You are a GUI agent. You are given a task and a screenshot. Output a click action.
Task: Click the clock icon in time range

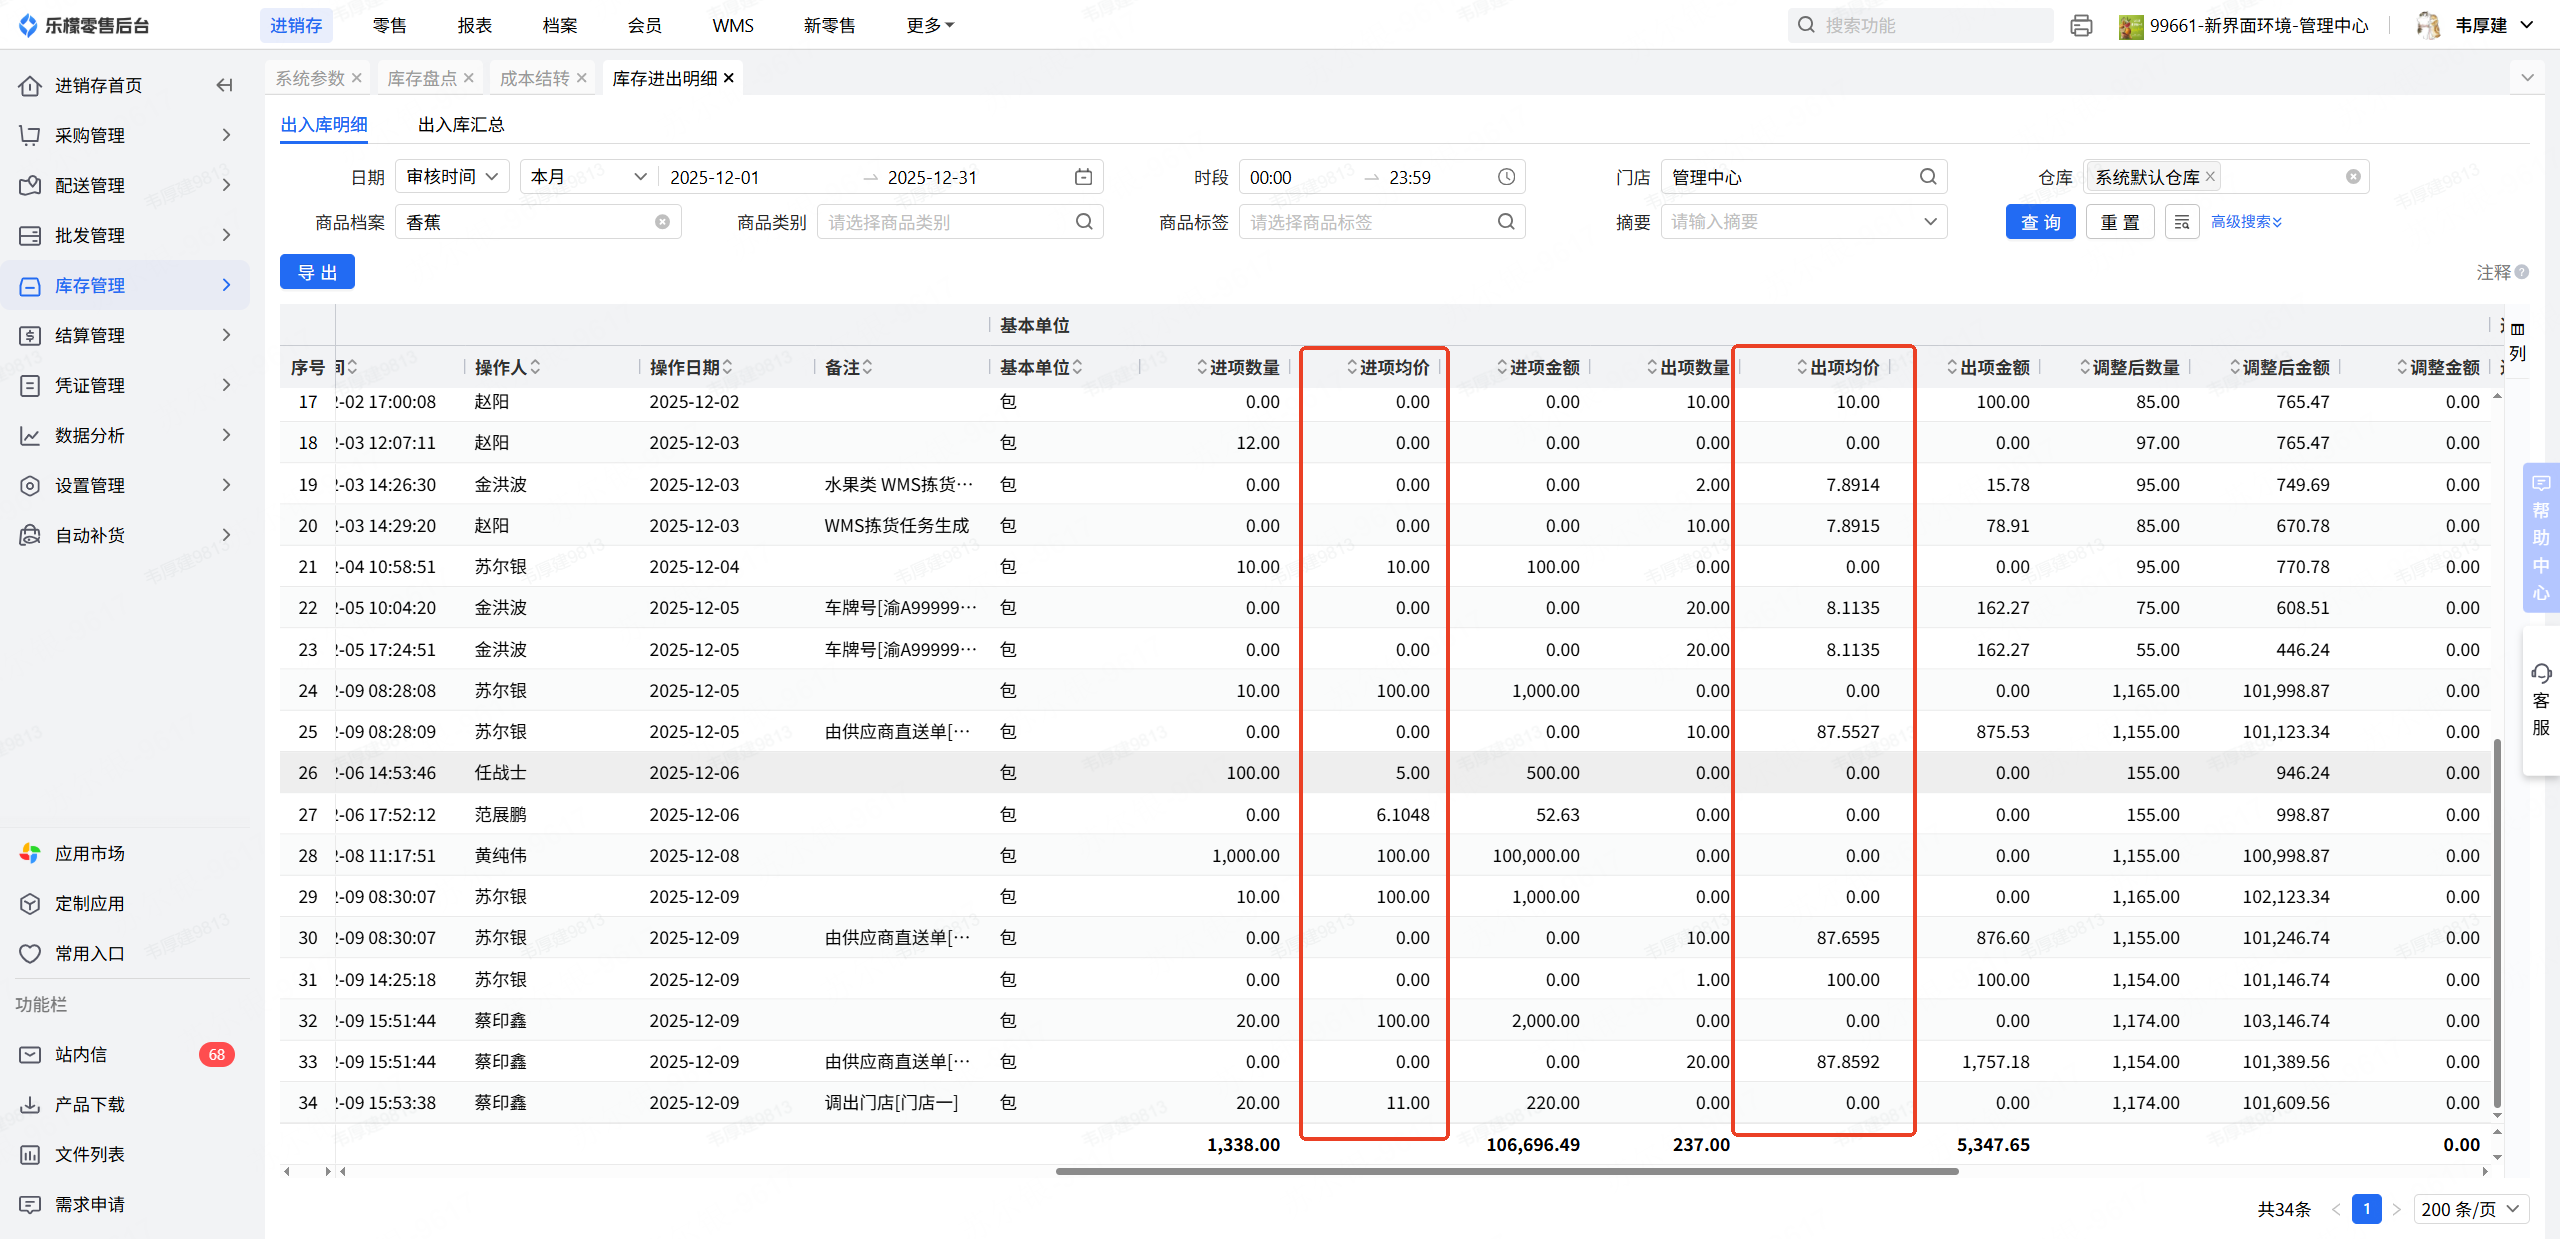coord(1506,177)
